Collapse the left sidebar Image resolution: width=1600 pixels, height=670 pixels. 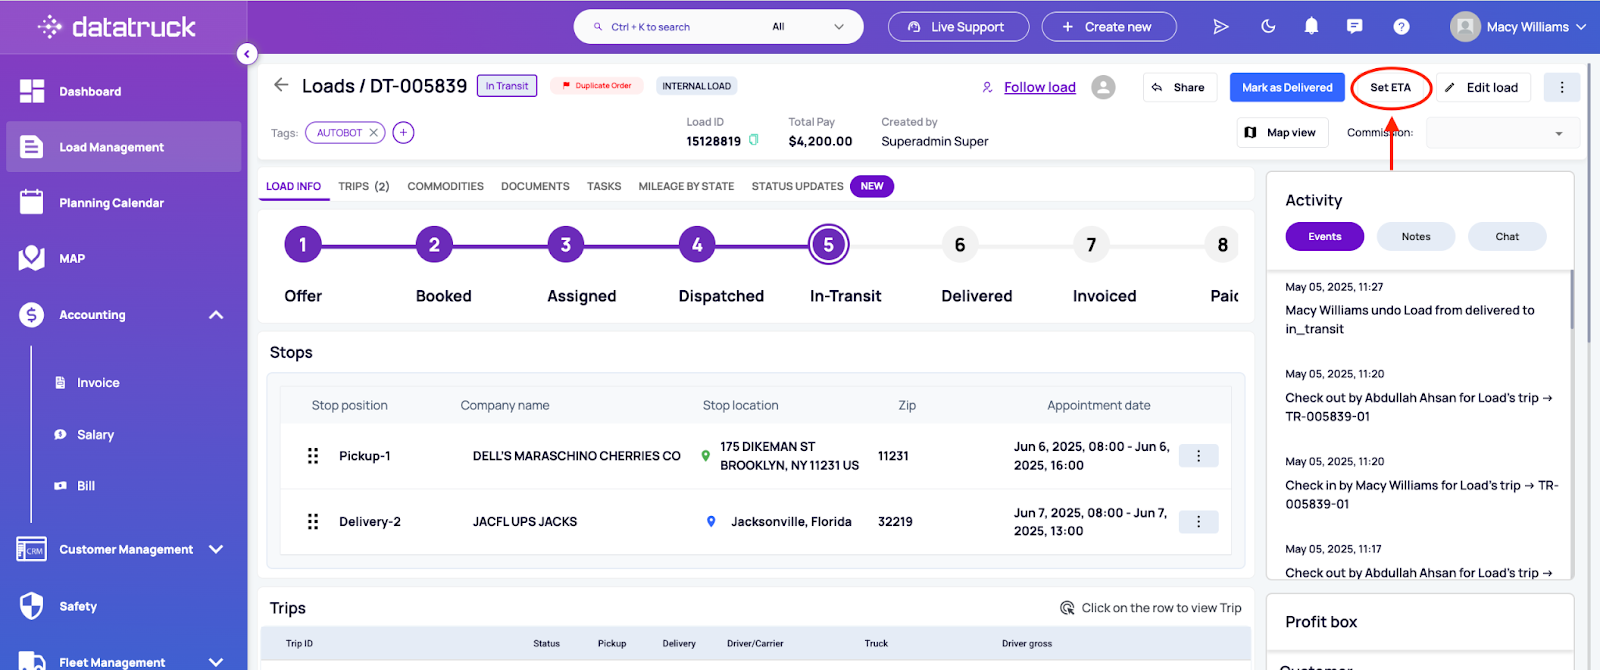tap(247, 54)
